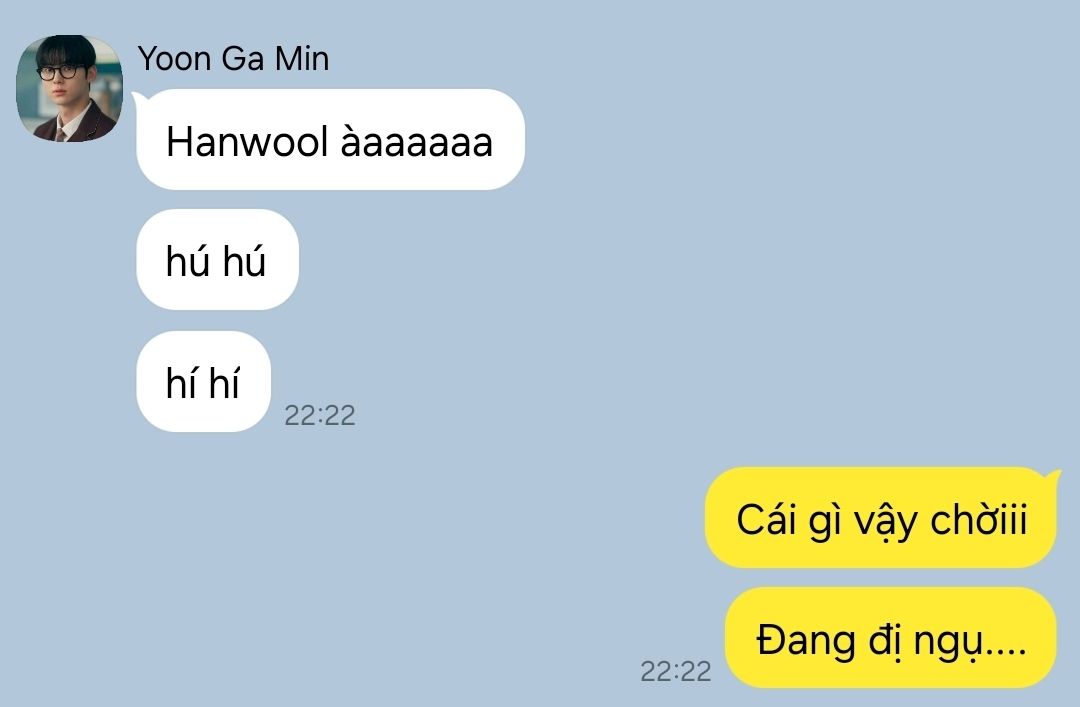Tap the "hú hú" message bubble

coord(218,260)
